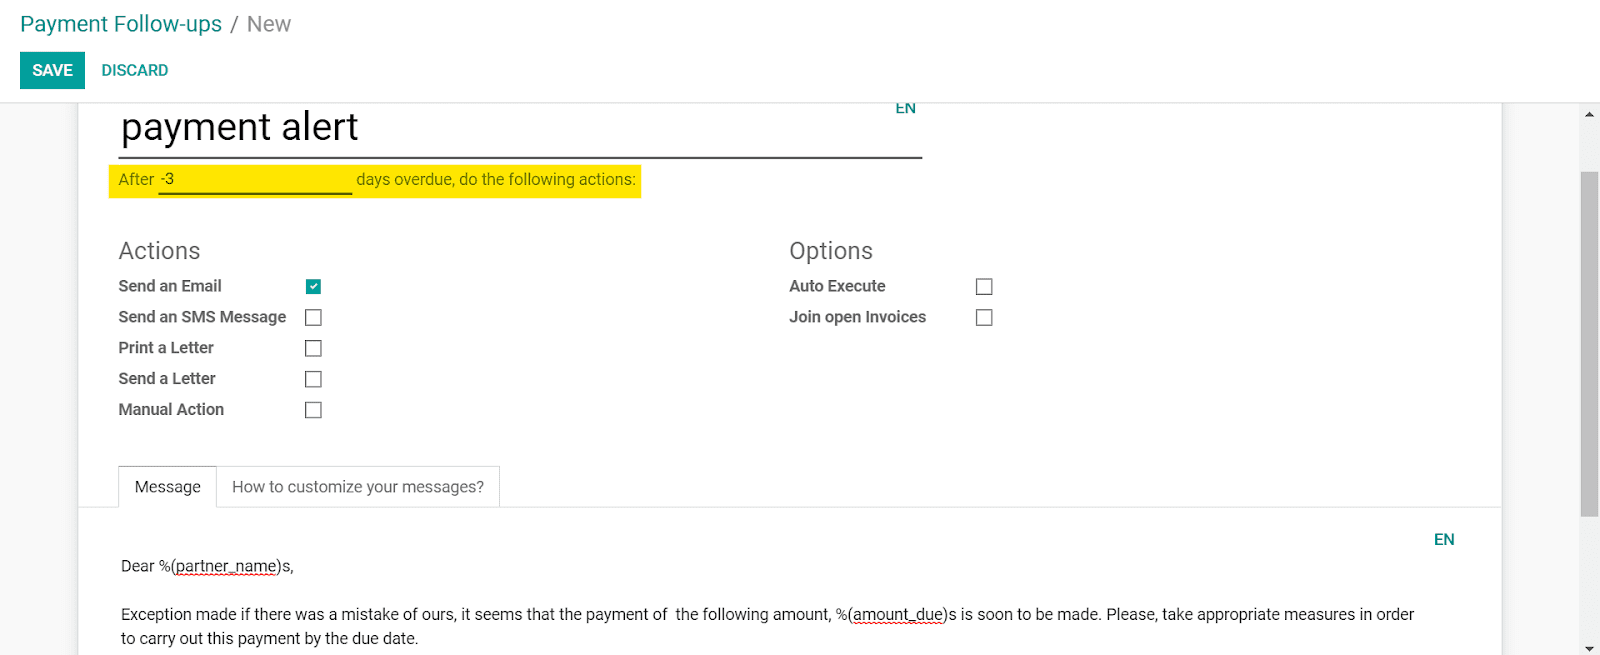Open Payment Follow-ups breadcrumb link

click(121, 24)
